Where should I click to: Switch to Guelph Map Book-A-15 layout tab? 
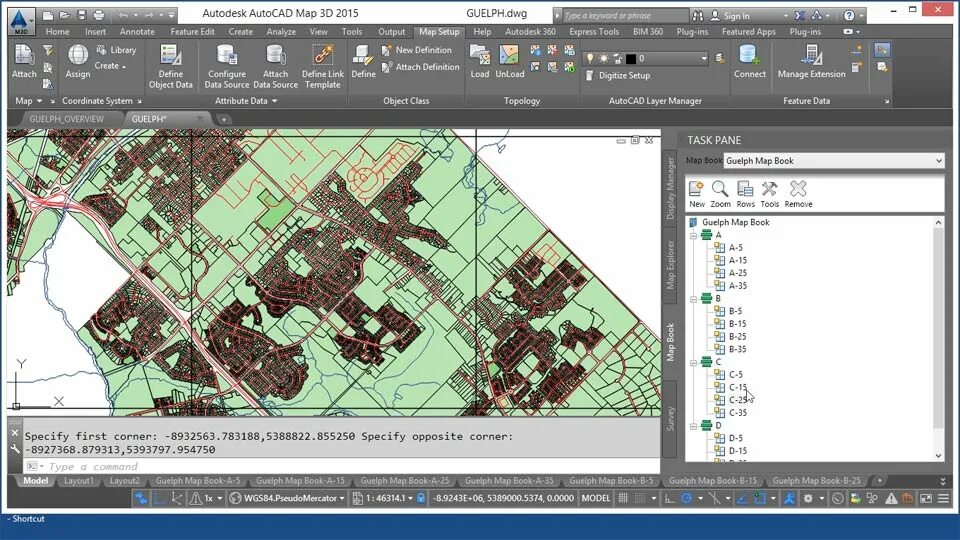tap(299, 481)
